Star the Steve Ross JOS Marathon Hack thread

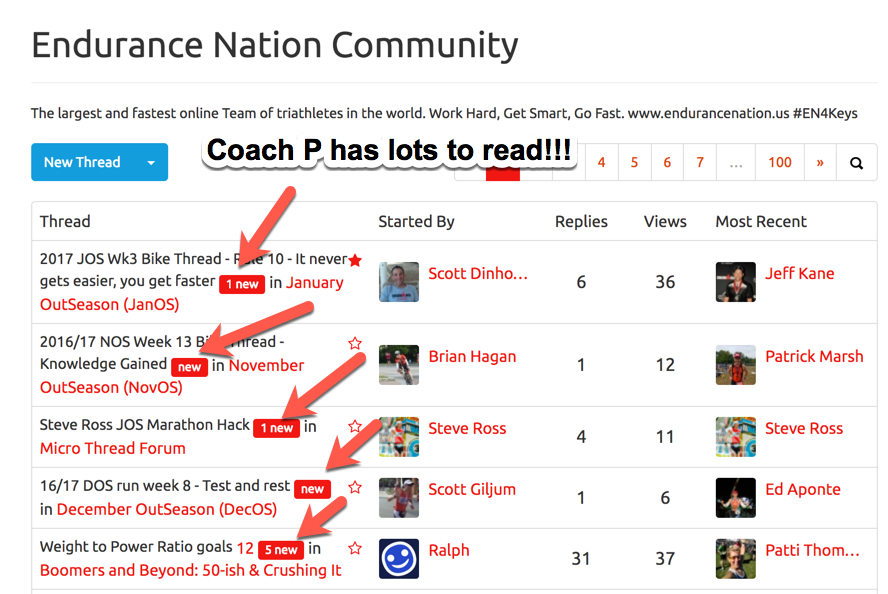coord(355,426)
